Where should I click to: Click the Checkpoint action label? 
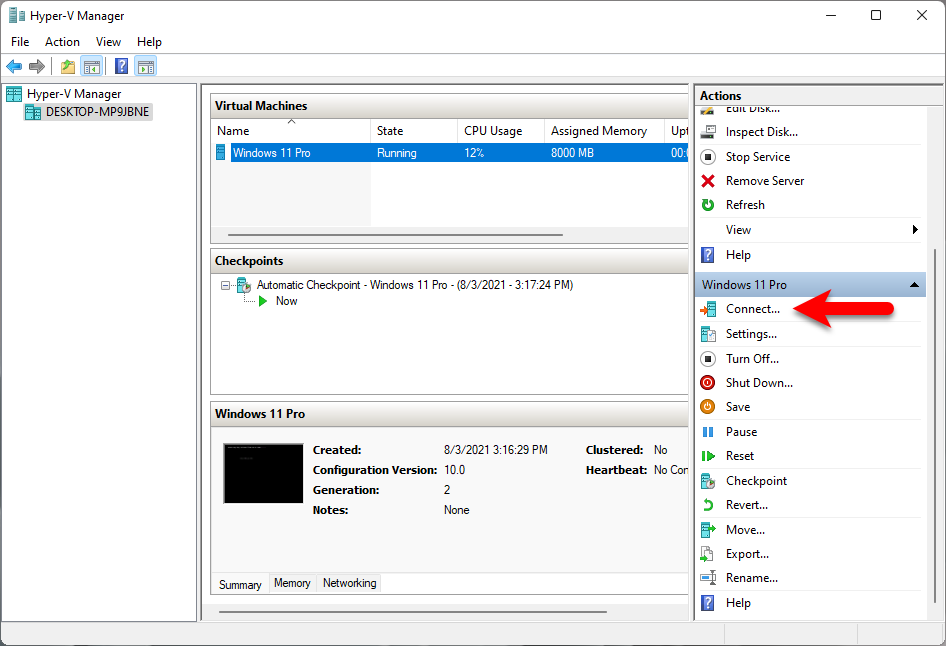[x=757, y=481]
